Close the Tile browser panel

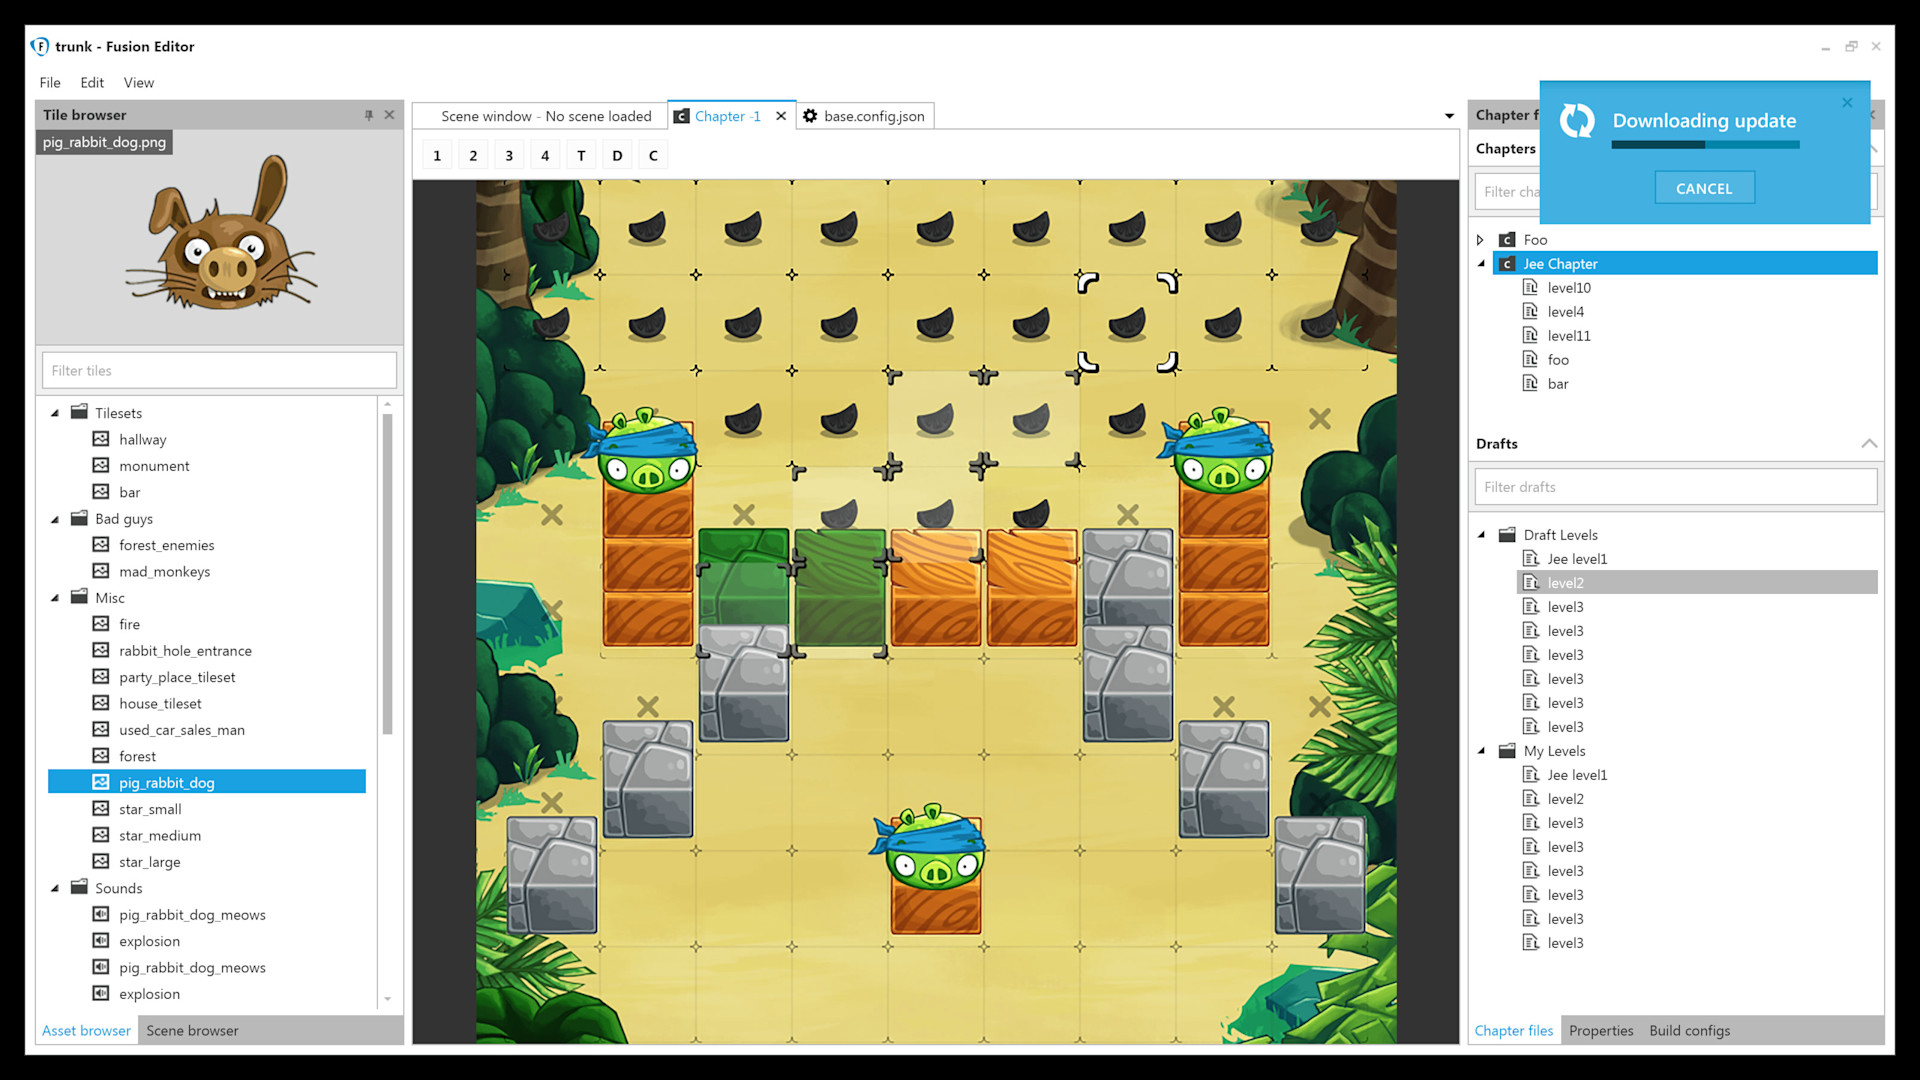click(x=390, y=115)
